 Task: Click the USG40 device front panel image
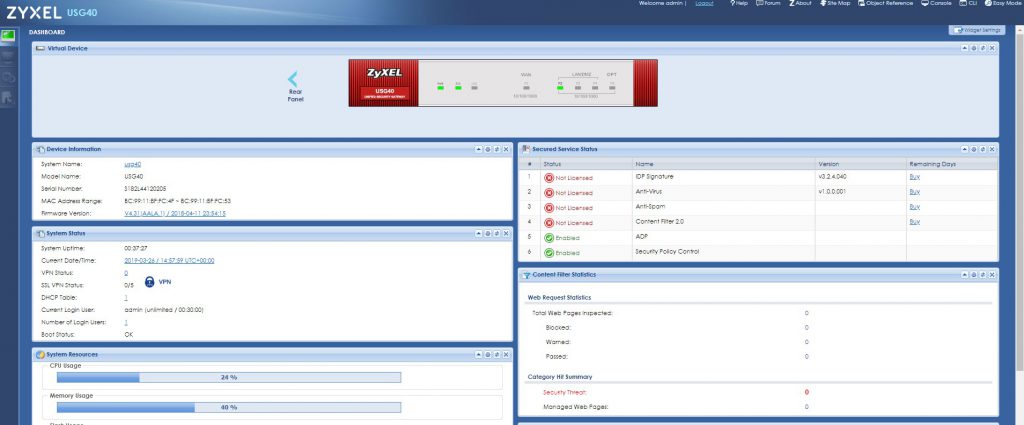click(x=503, y=83)
